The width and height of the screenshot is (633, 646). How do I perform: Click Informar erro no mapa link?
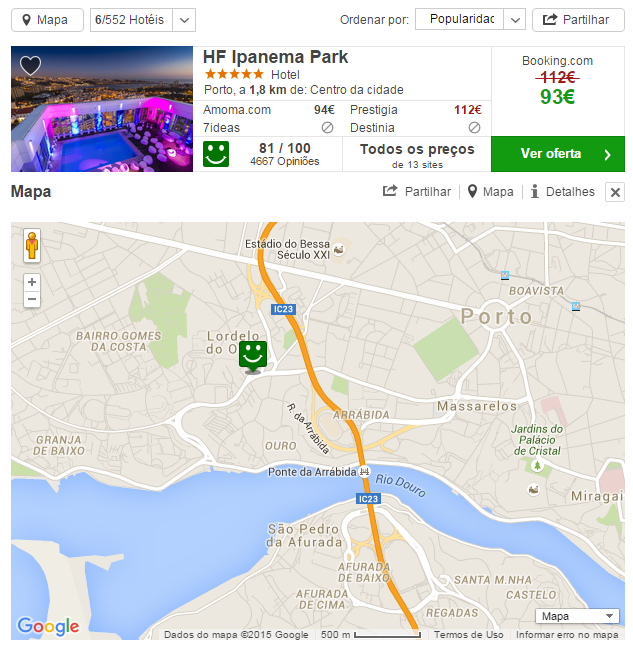pyautogui.click(x=567, y=634)
